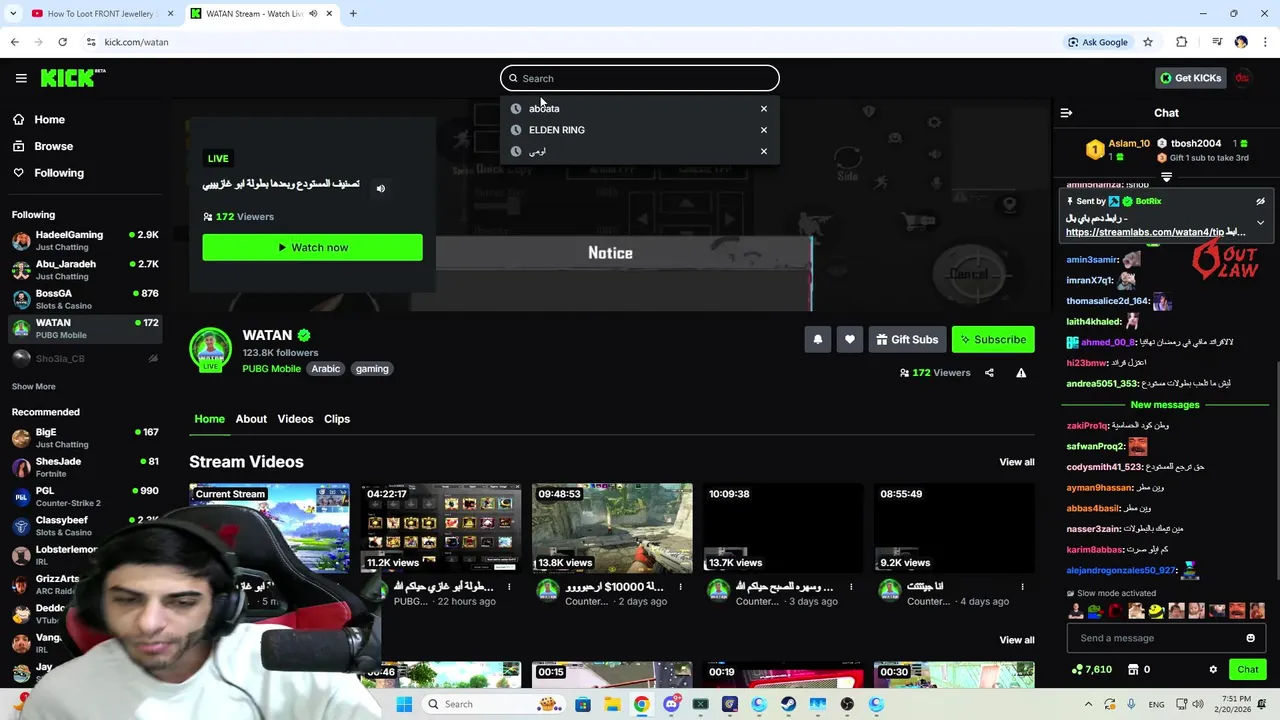Open Microsoft Store from the taskbar
Viewport: 1280px width, 720px height.
[583, 704]
